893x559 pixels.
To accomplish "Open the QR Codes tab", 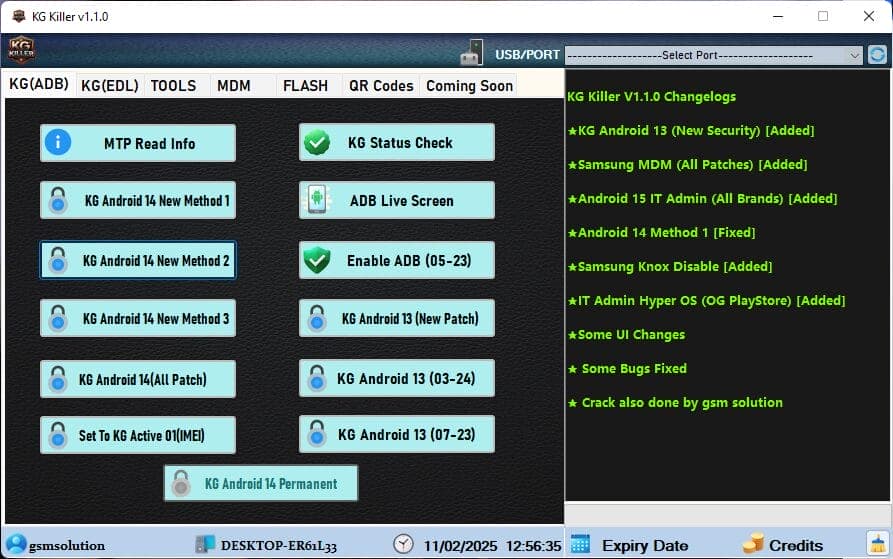I will coord(380,86).
